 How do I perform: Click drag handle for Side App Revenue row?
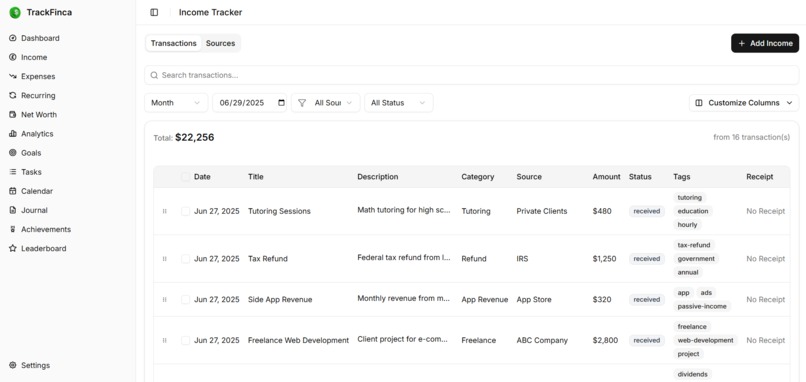pyautogui.click(x=164, y=299)
